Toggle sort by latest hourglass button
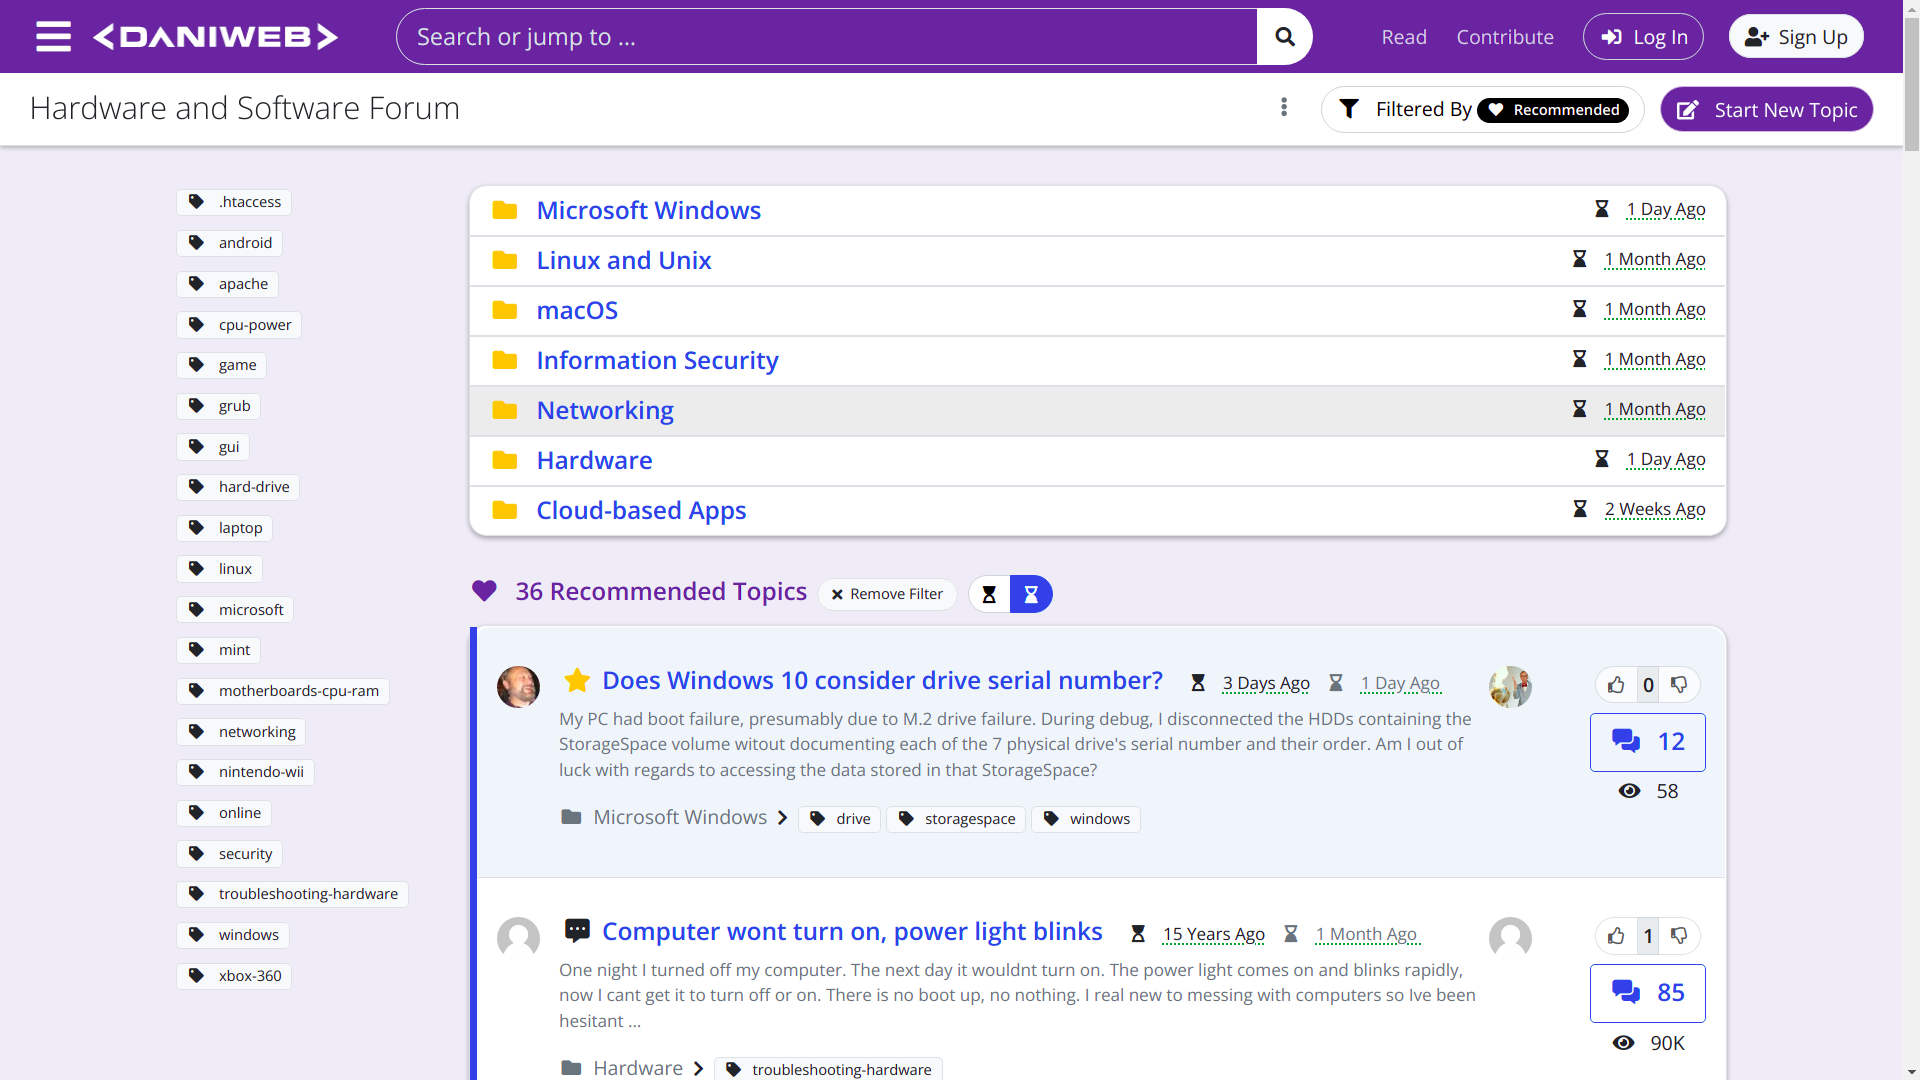Screen dimensions: 1920x1080 tap(1031, 594)
